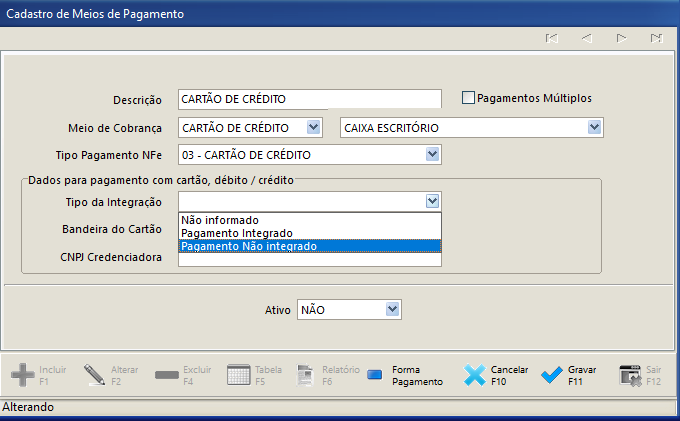The image size is (680, 421).
Task: Expand the Tipo Pagamento NFe dropdown
Action: pyautogui.click(x=432, y=154)
